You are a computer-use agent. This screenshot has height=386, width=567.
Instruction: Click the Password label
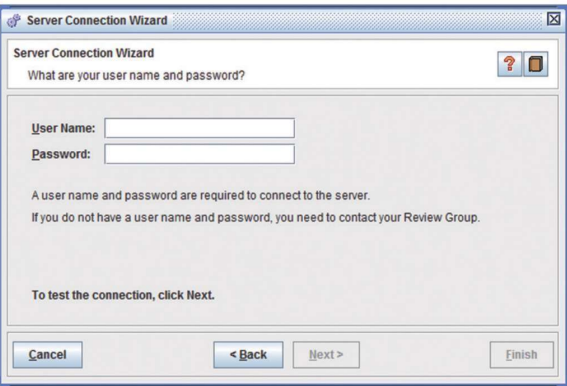click(61, 154)
